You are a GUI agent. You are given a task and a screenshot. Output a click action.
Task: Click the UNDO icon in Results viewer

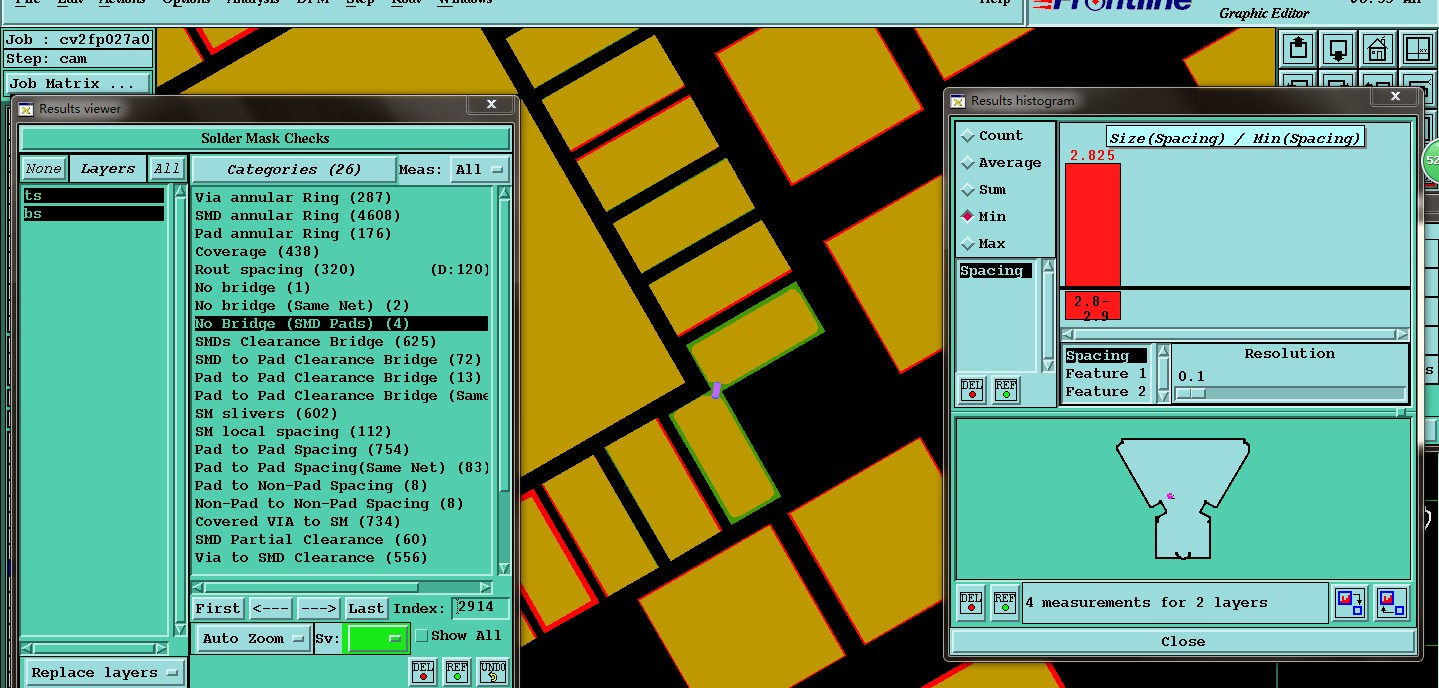492,672
